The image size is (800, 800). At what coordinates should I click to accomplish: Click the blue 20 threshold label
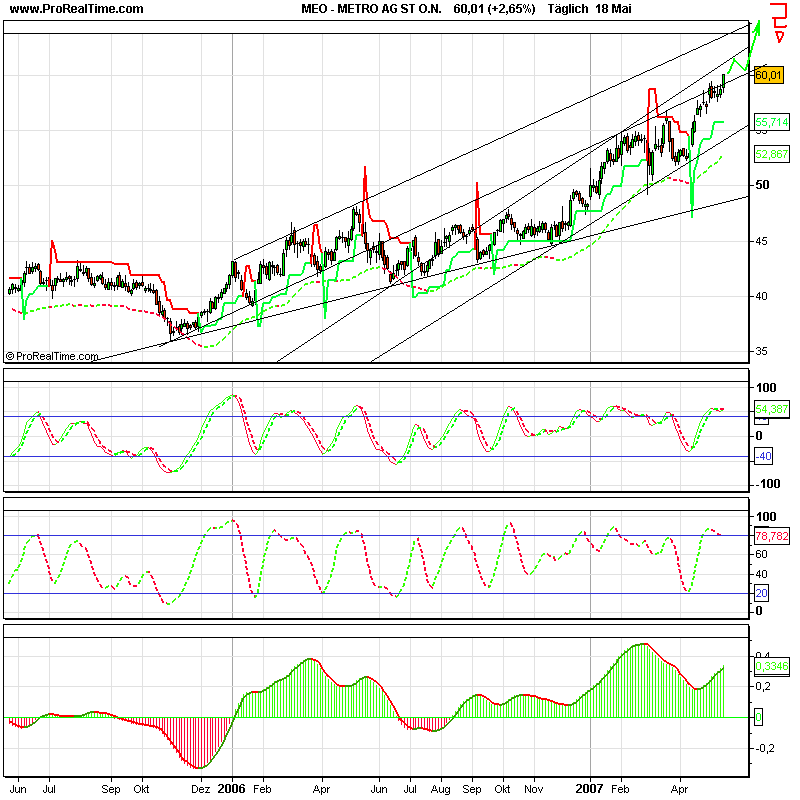tap(760, 593)
